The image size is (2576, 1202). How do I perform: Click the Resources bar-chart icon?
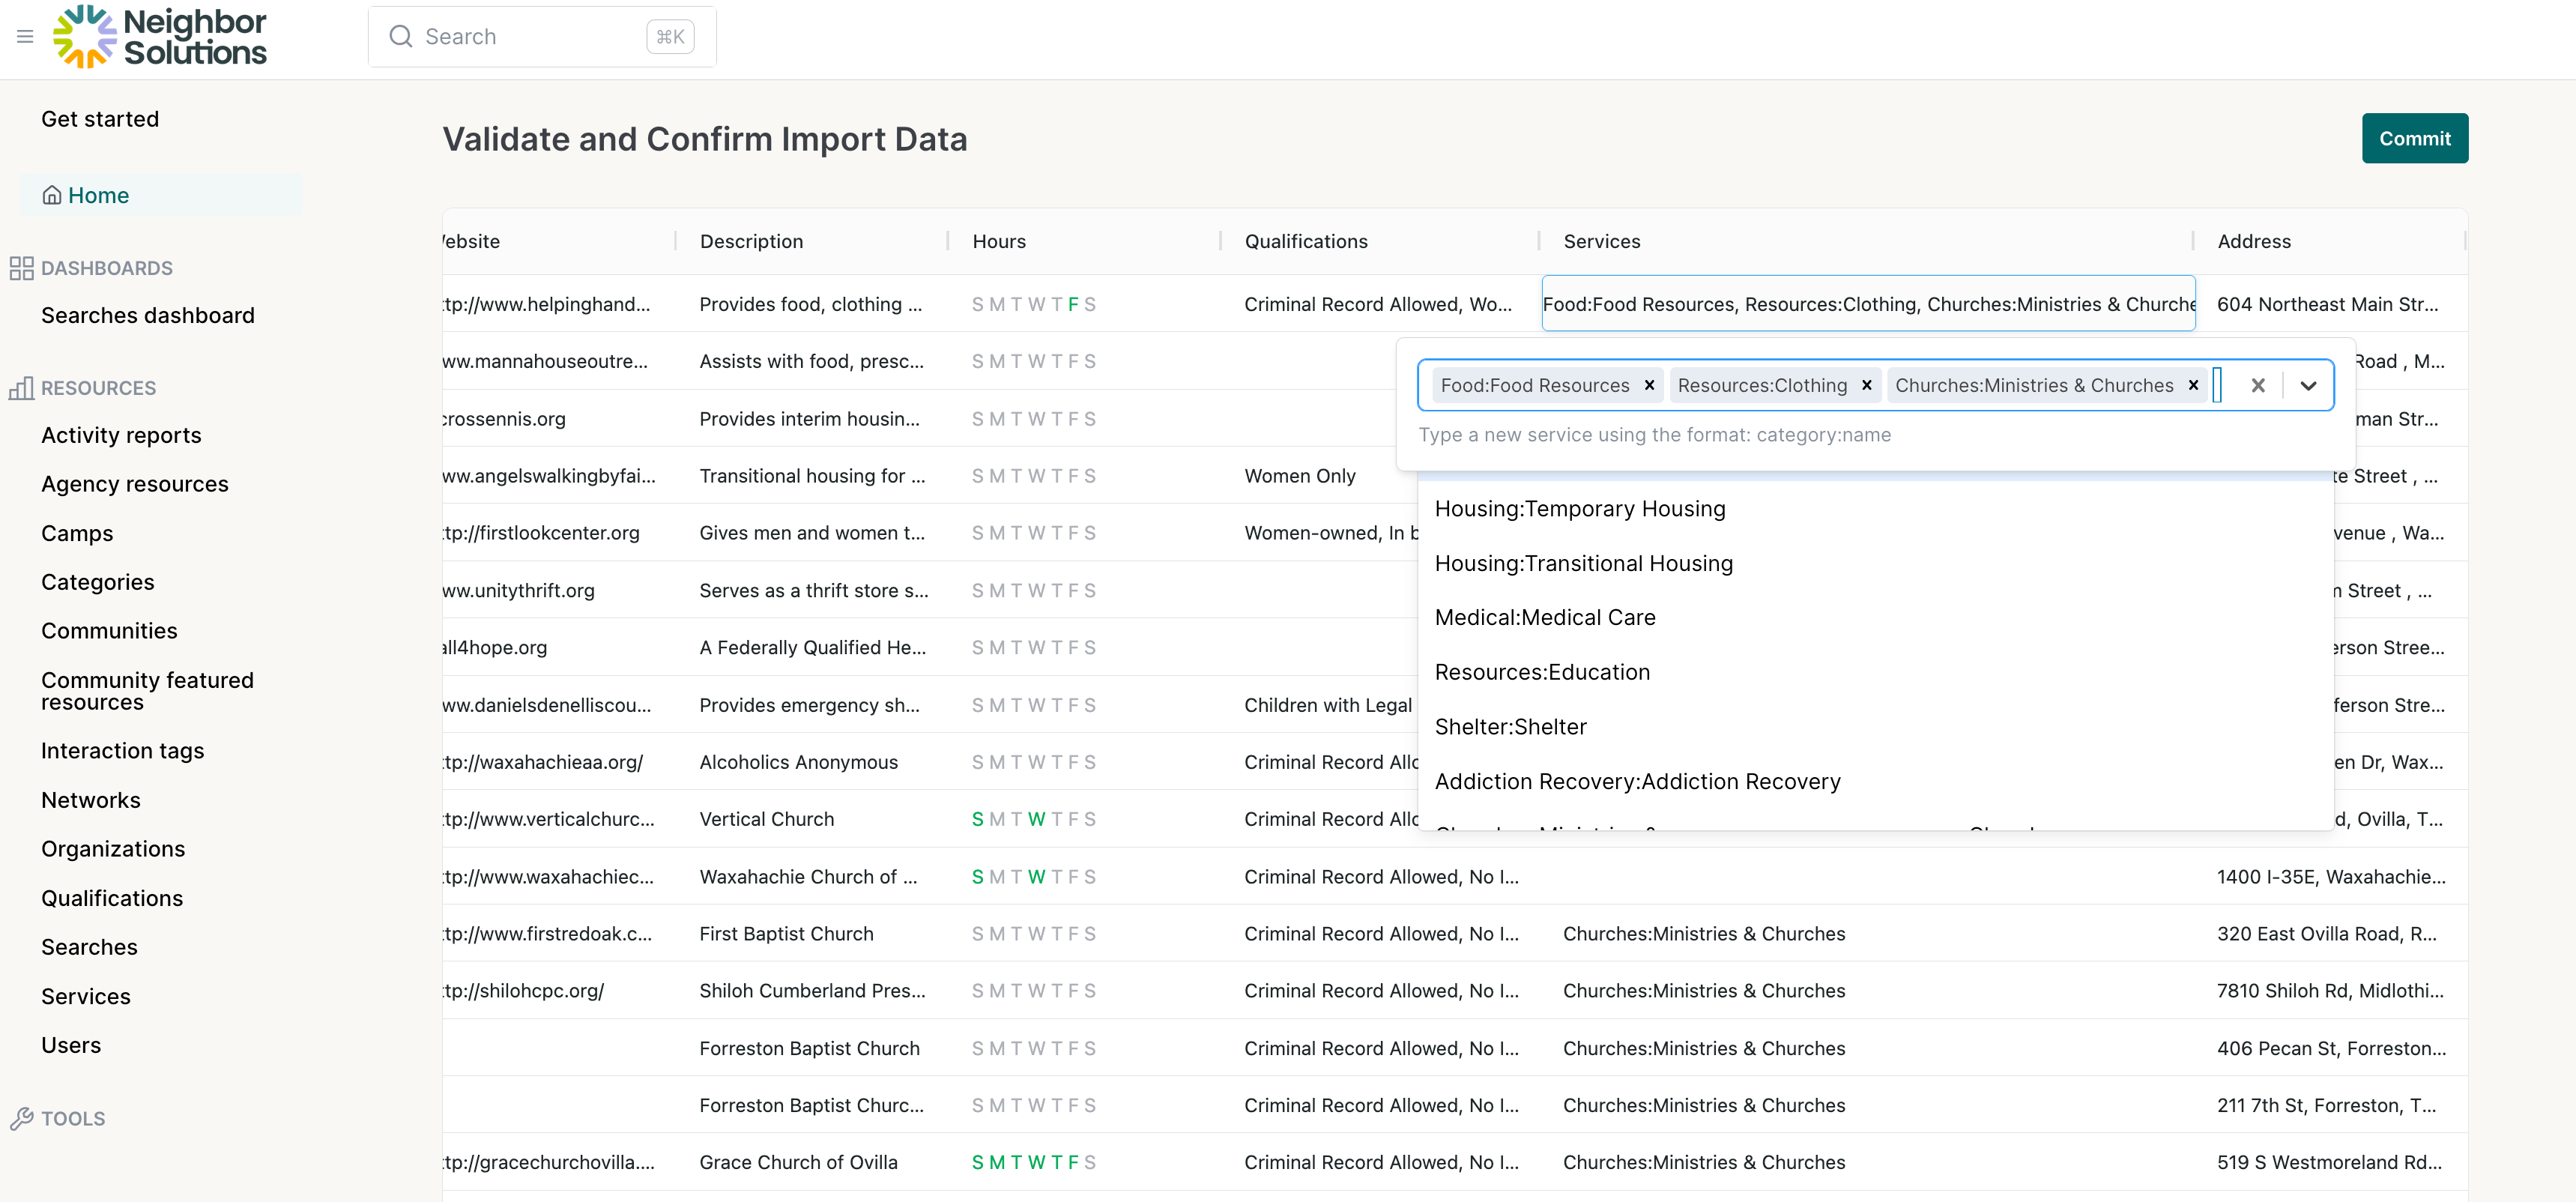click(21, 388)
